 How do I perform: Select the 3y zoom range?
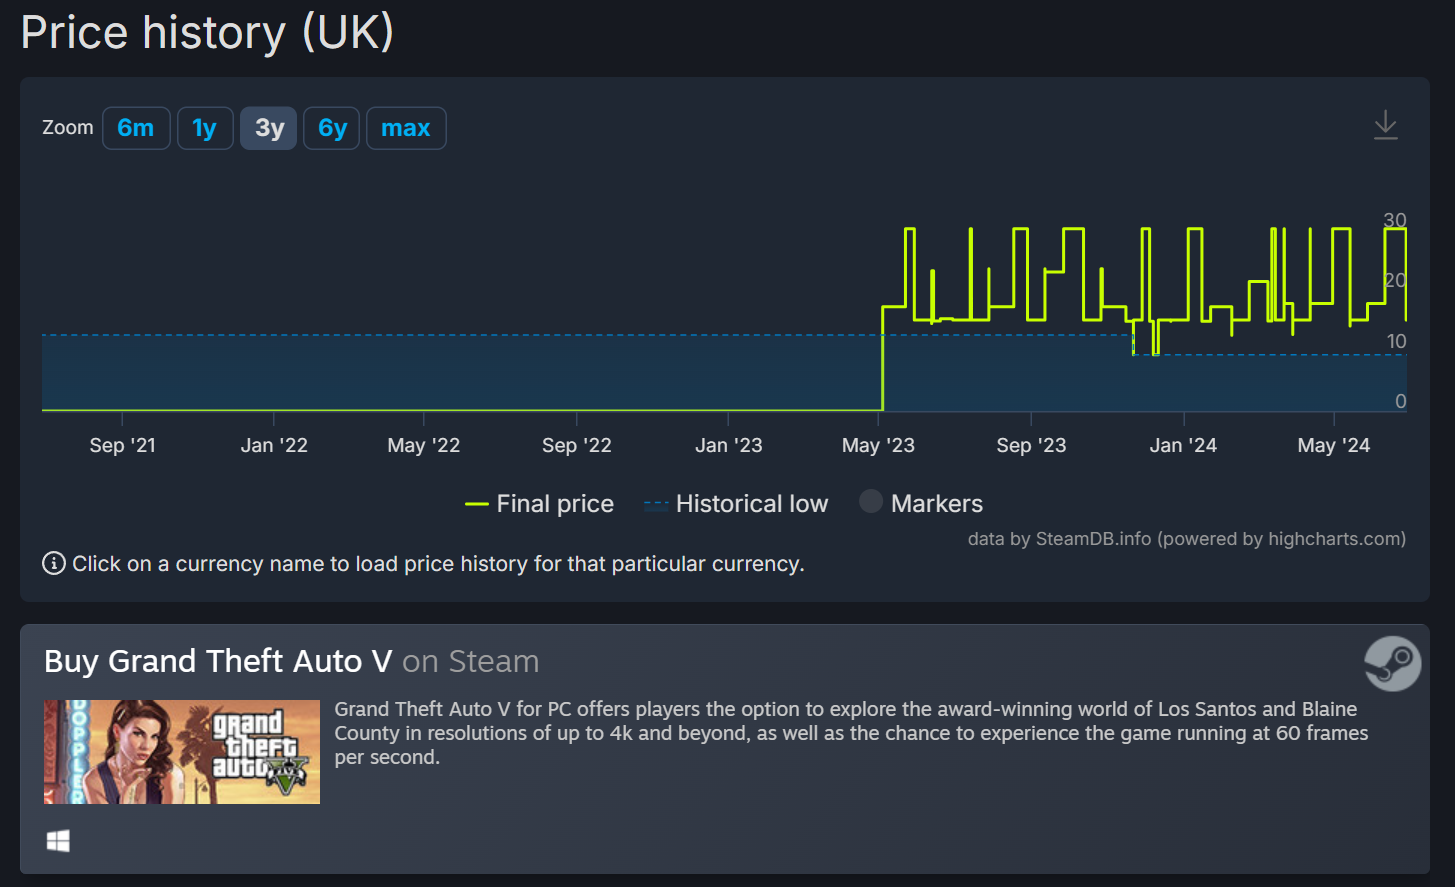[x=269, y=128]
